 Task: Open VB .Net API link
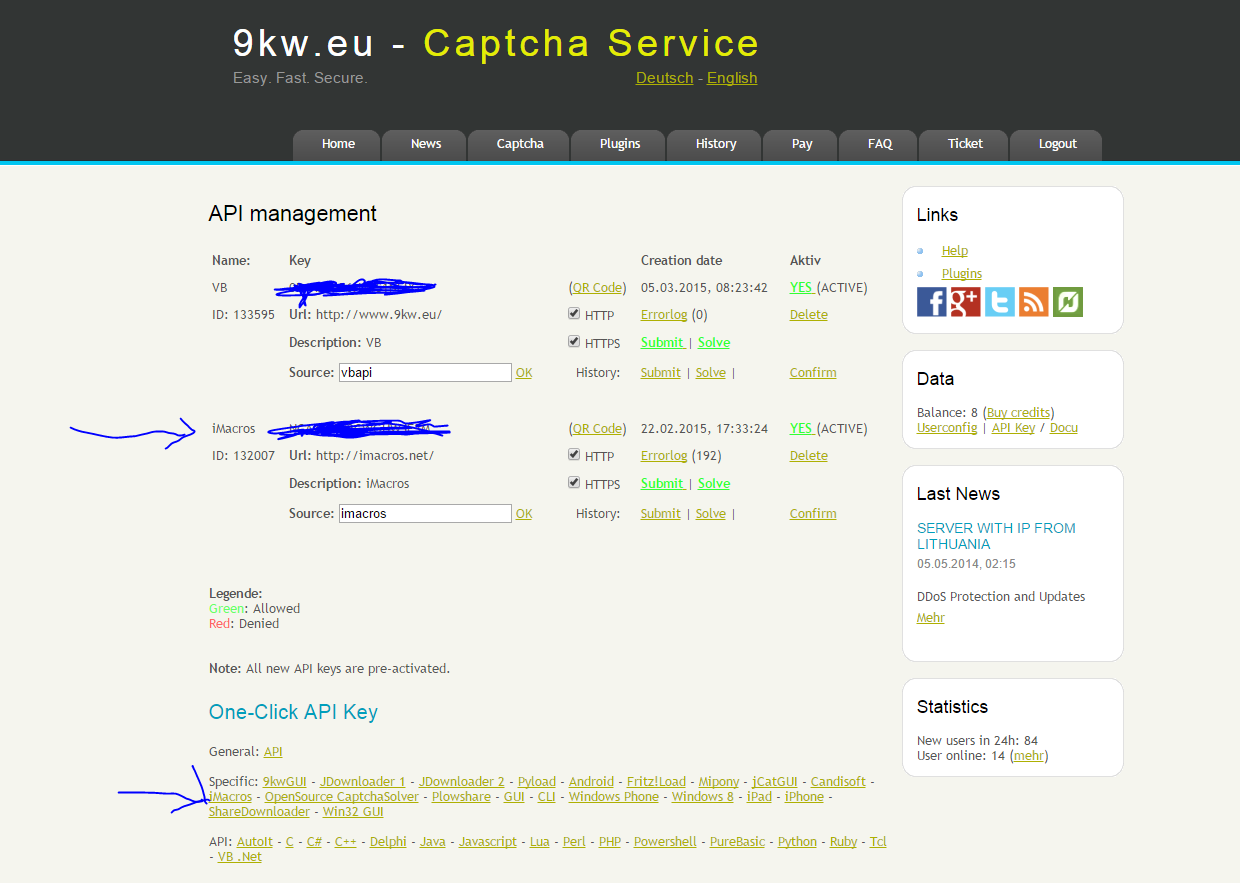click(240, 857)
